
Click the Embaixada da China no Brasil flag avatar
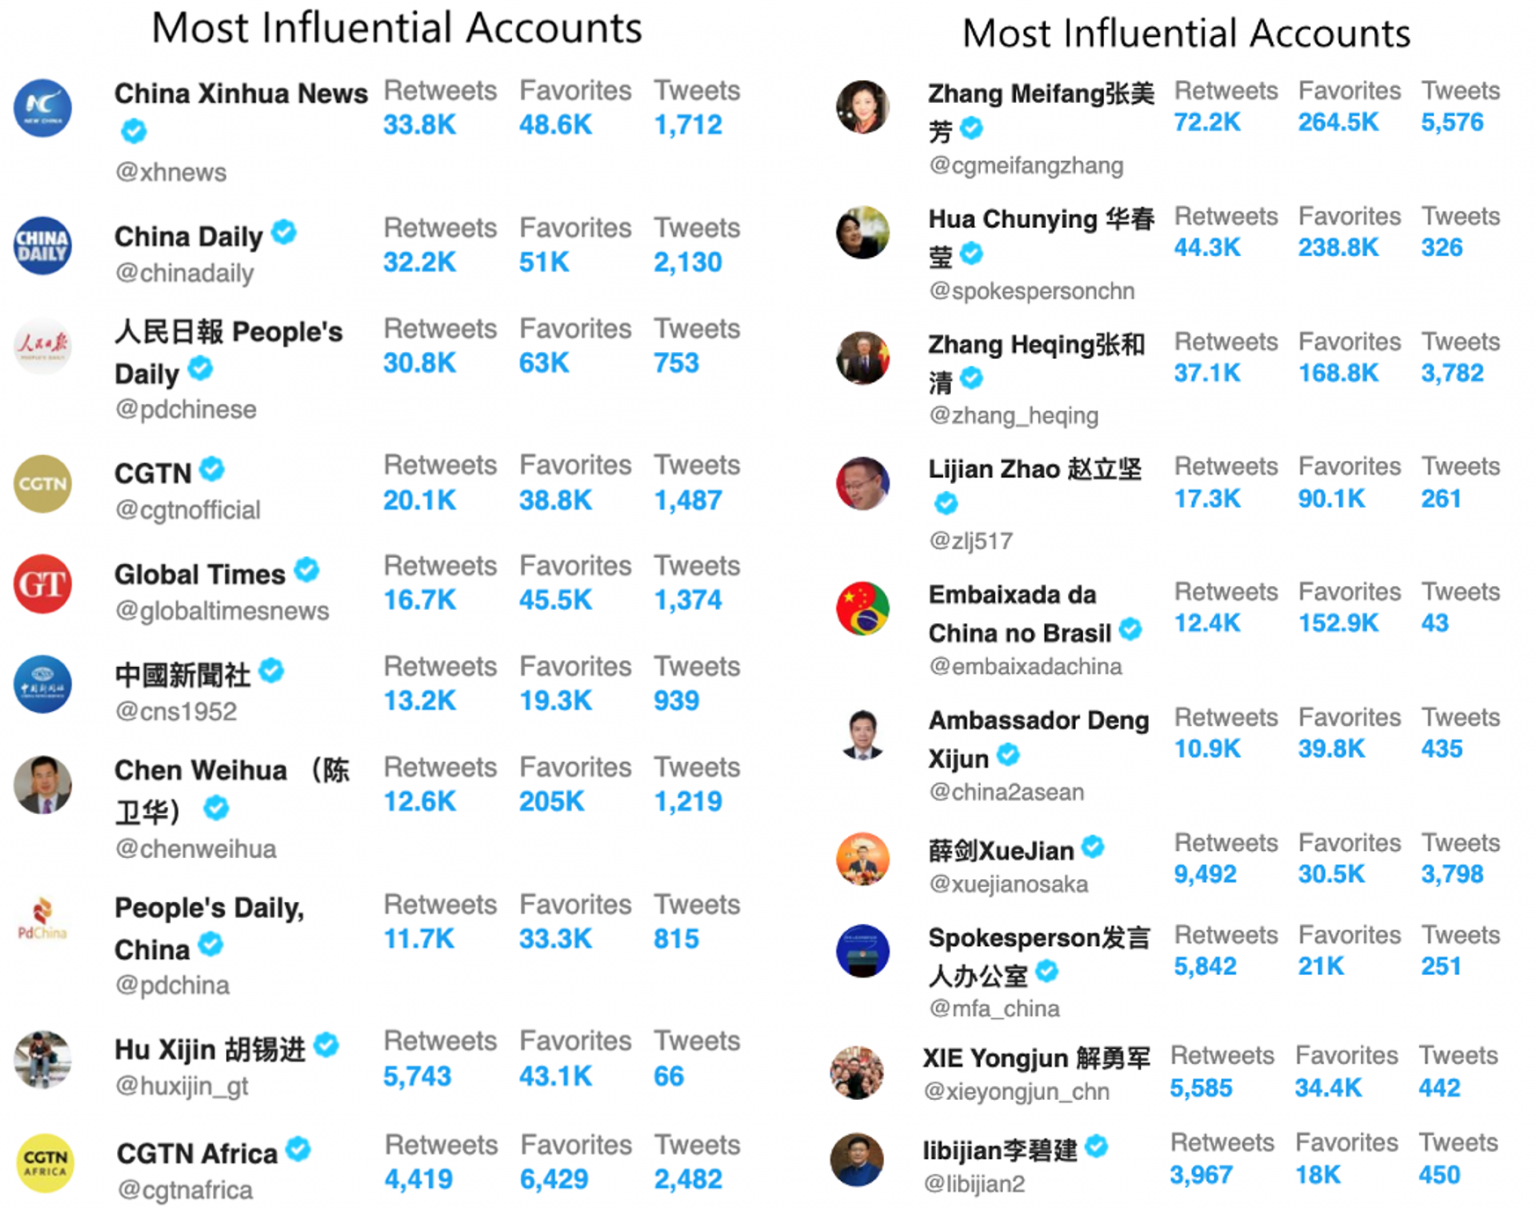[863, 608]
